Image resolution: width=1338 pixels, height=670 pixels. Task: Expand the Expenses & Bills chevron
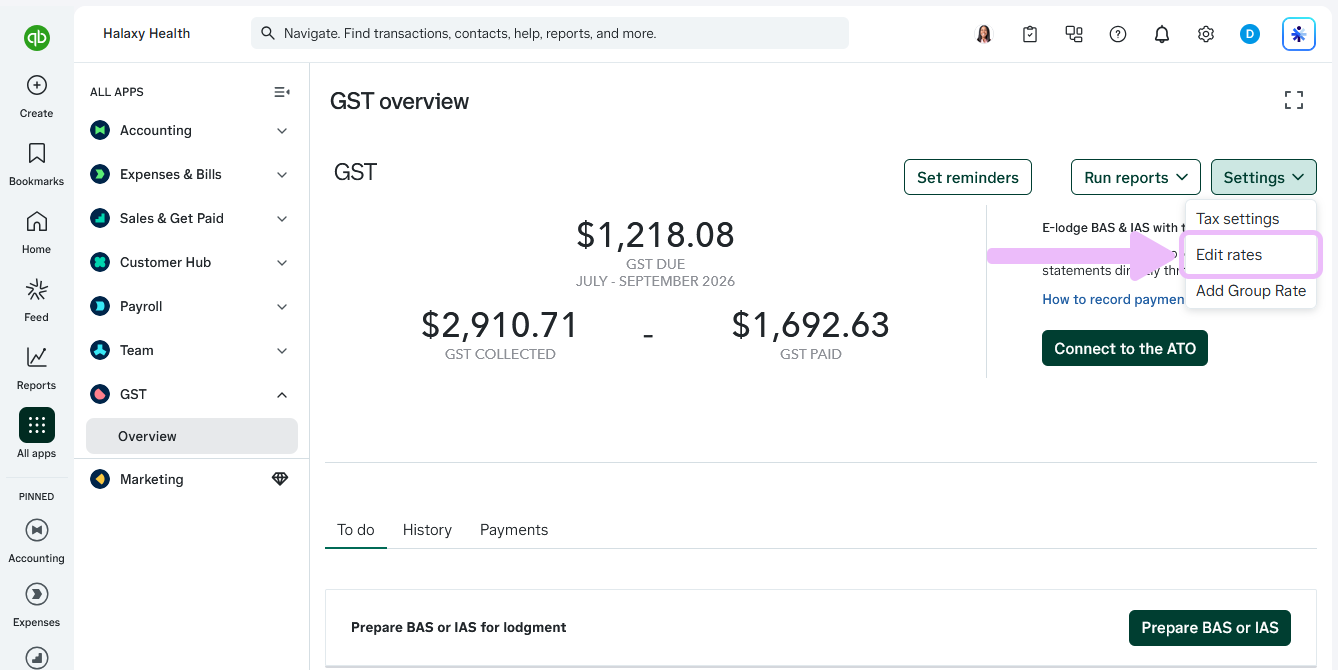[x=282, y=175]
